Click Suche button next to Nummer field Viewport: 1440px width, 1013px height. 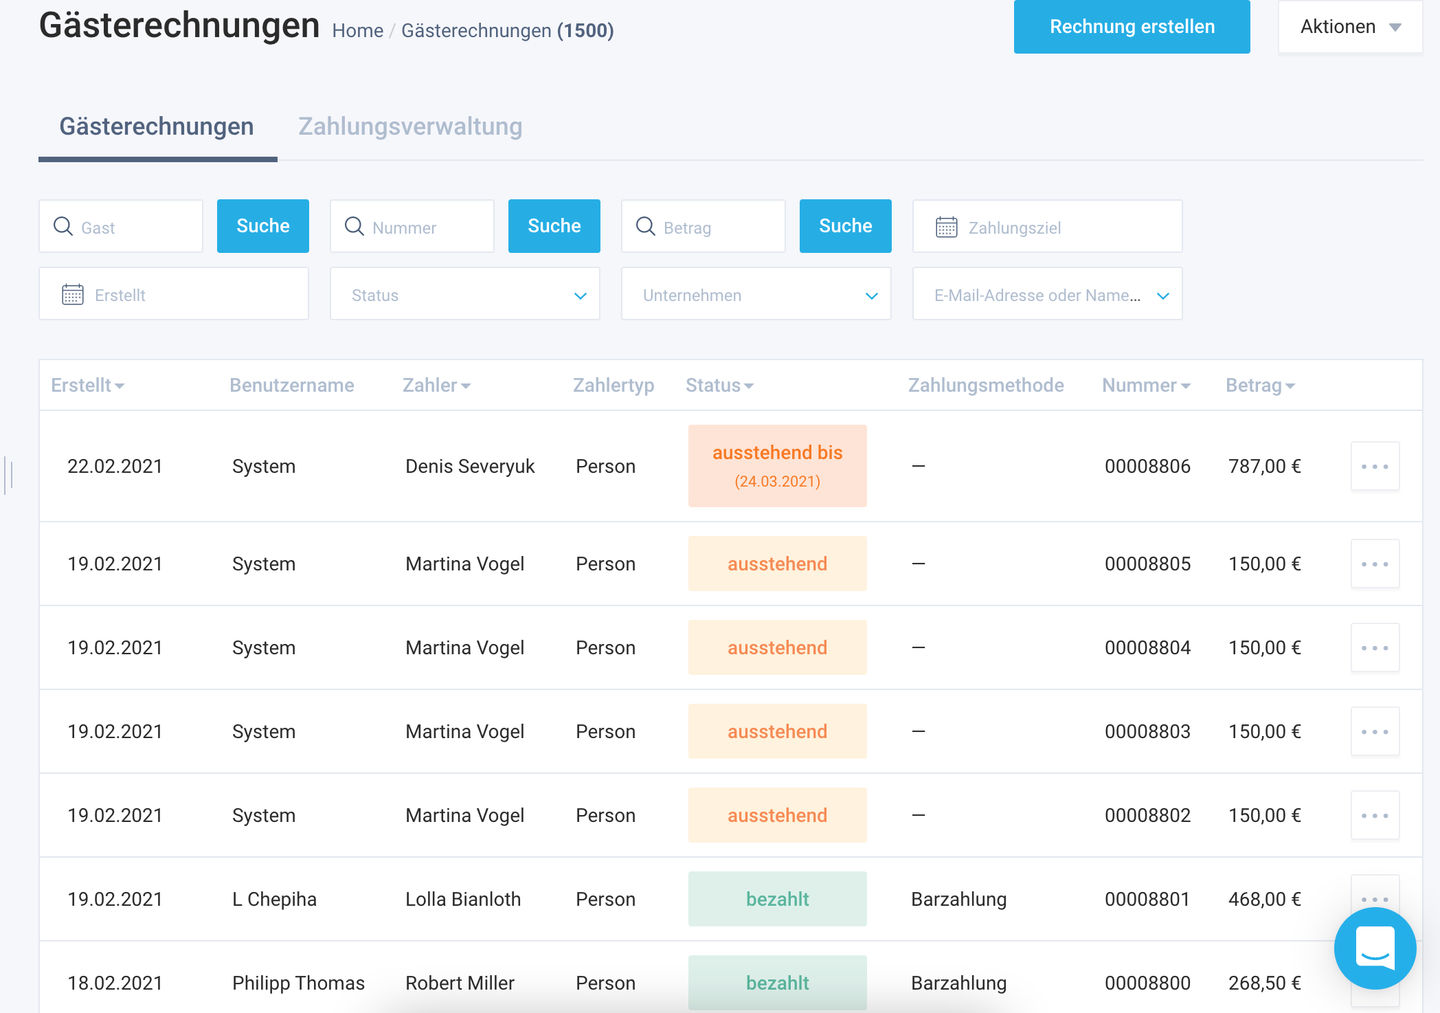[x=554, y=226]
